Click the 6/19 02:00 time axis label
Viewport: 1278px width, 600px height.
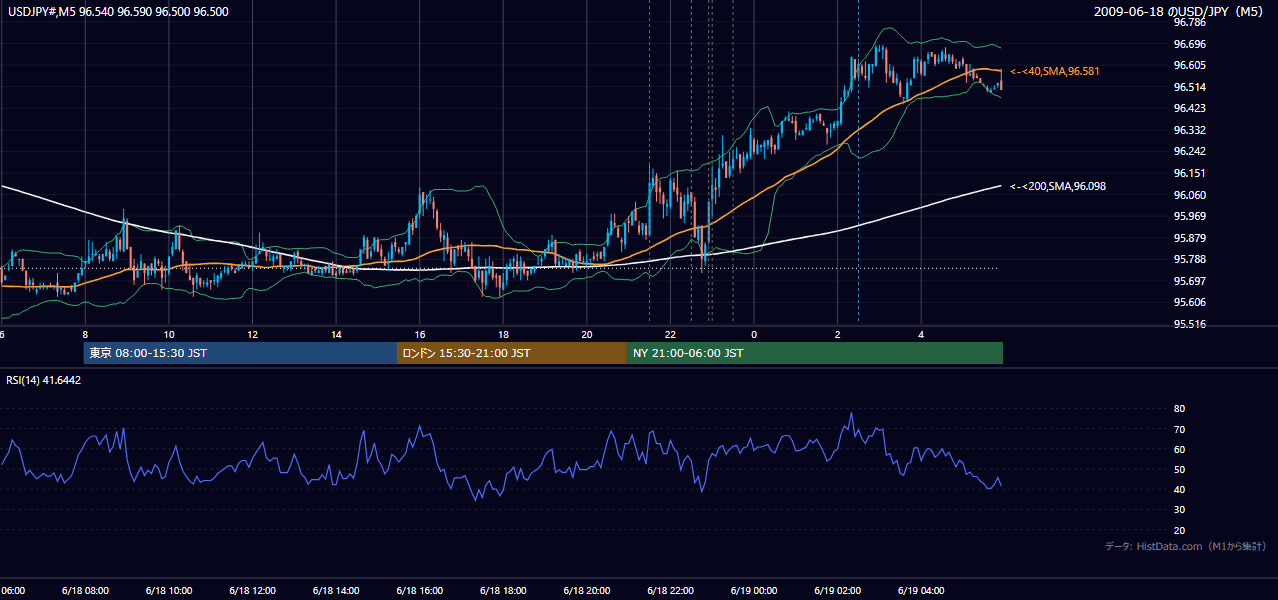(837, 590)
